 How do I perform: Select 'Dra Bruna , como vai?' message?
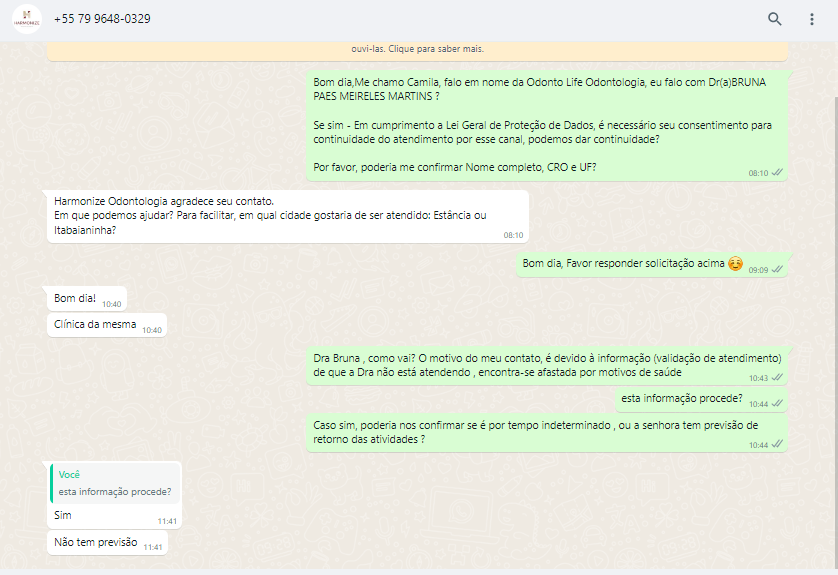tap(547, 366)
